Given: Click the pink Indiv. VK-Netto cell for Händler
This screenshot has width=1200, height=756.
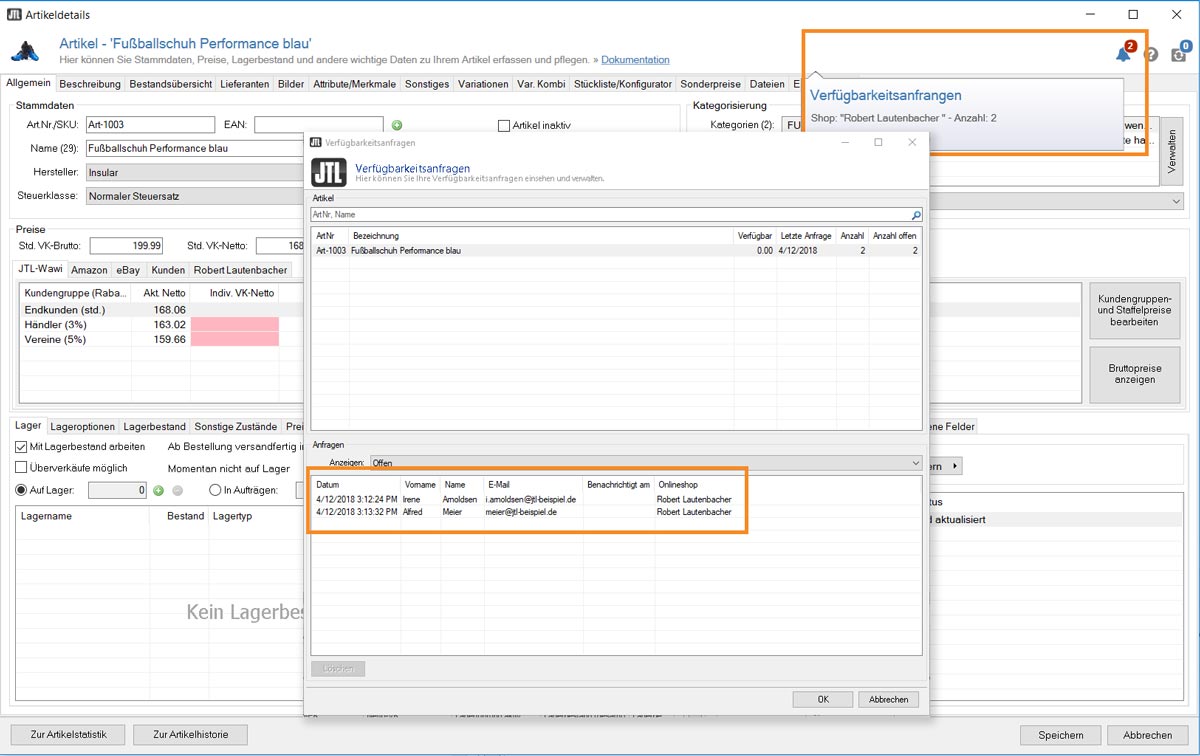Looking at the screenshot, I should point(235,325).
